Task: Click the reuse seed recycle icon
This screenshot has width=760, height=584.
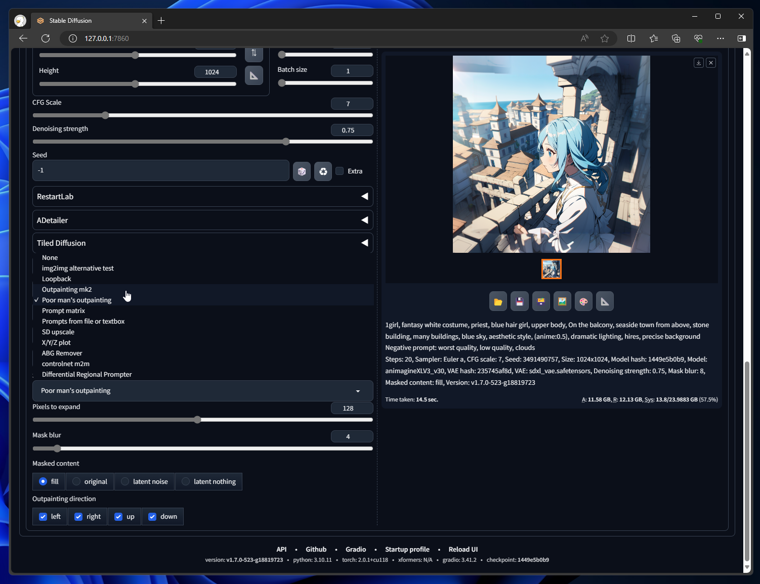Action: click(x=323, y=171)
